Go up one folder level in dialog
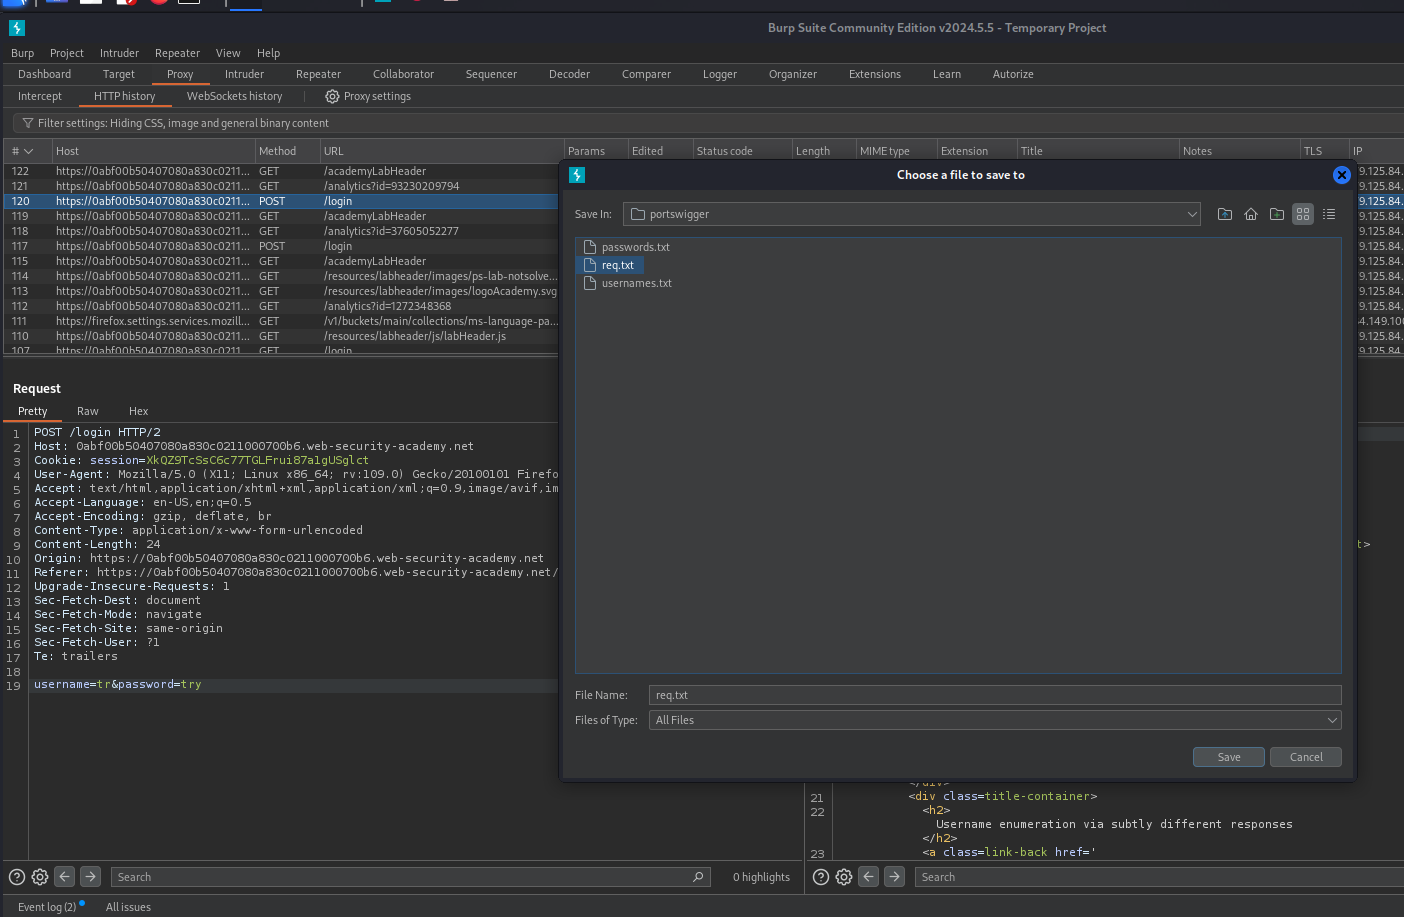Viewport: 1404px width, 917px height. [1224, 214]
